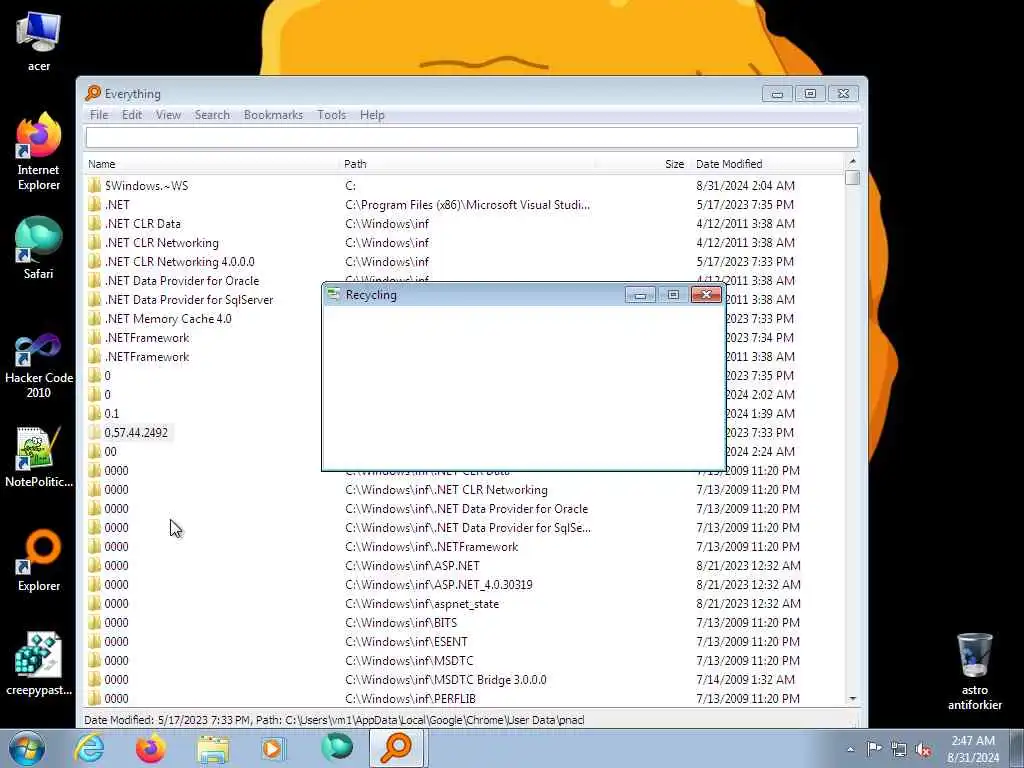The image size is (1024, 768).
Task: Click the Show desktop strip by the clock
Action: tap(1017, 749)
